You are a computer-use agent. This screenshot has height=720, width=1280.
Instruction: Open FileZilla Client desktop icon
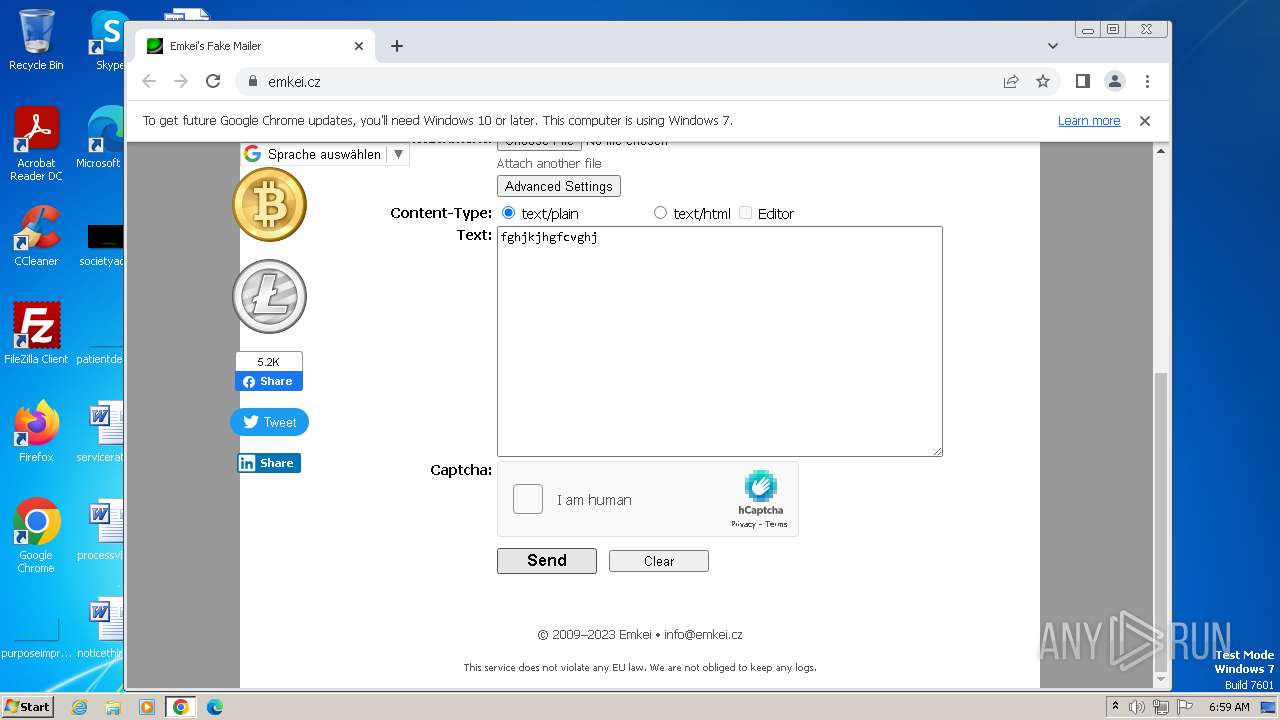(36, 333)
